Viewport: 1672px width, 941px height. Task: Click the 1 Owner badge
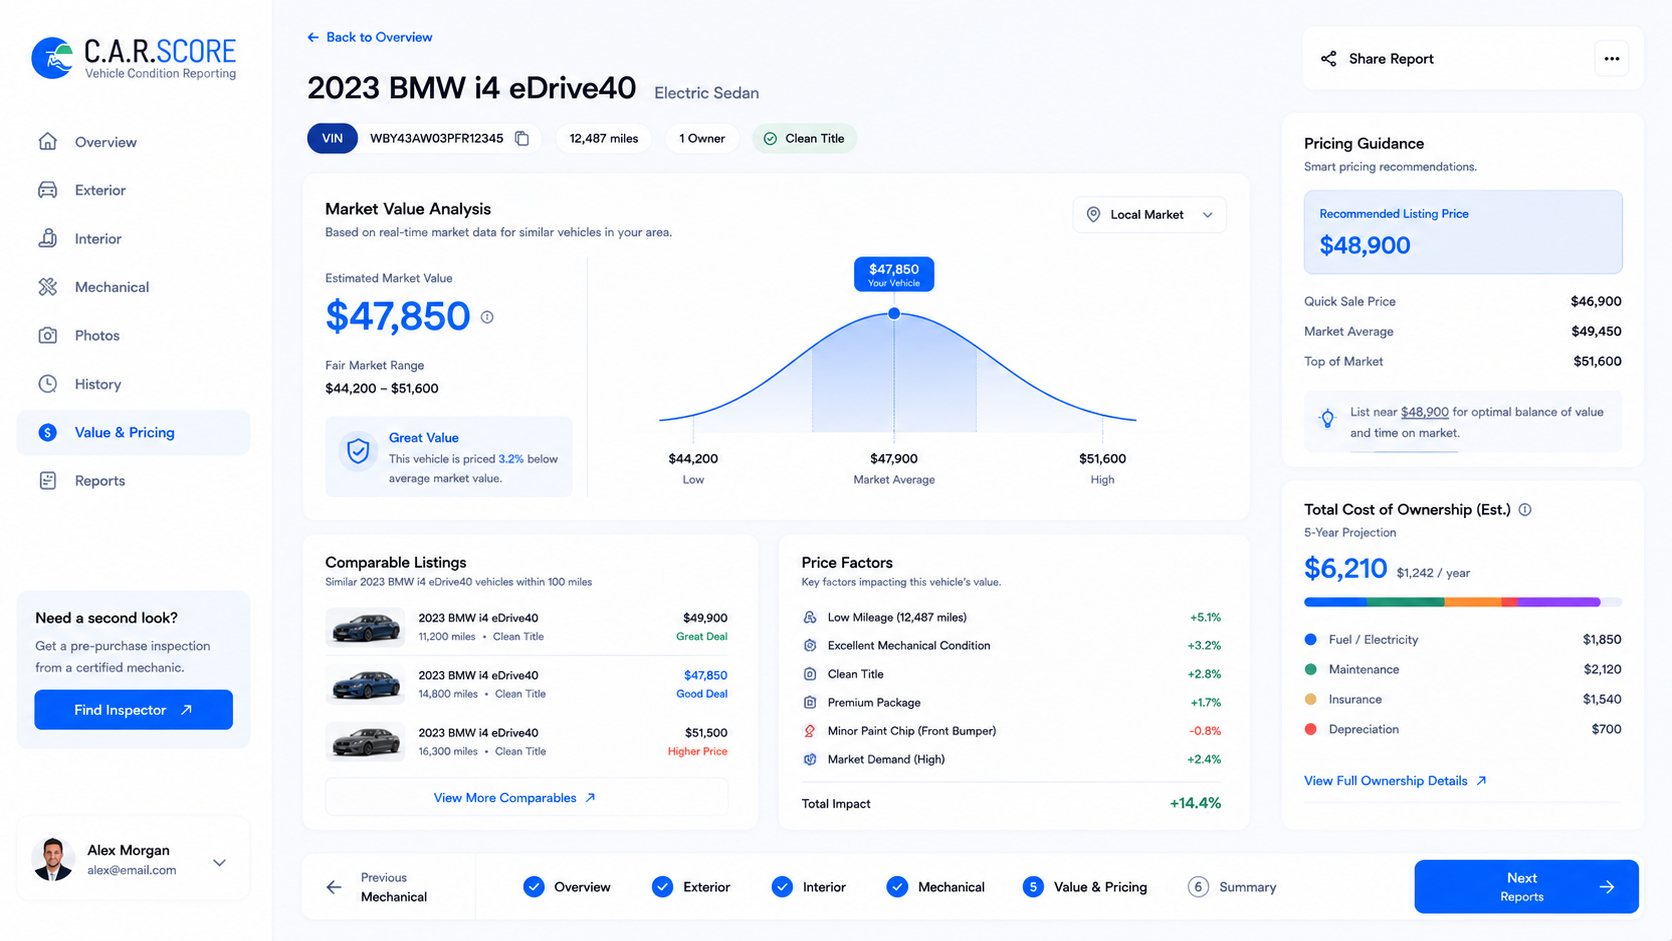(702, 138)
